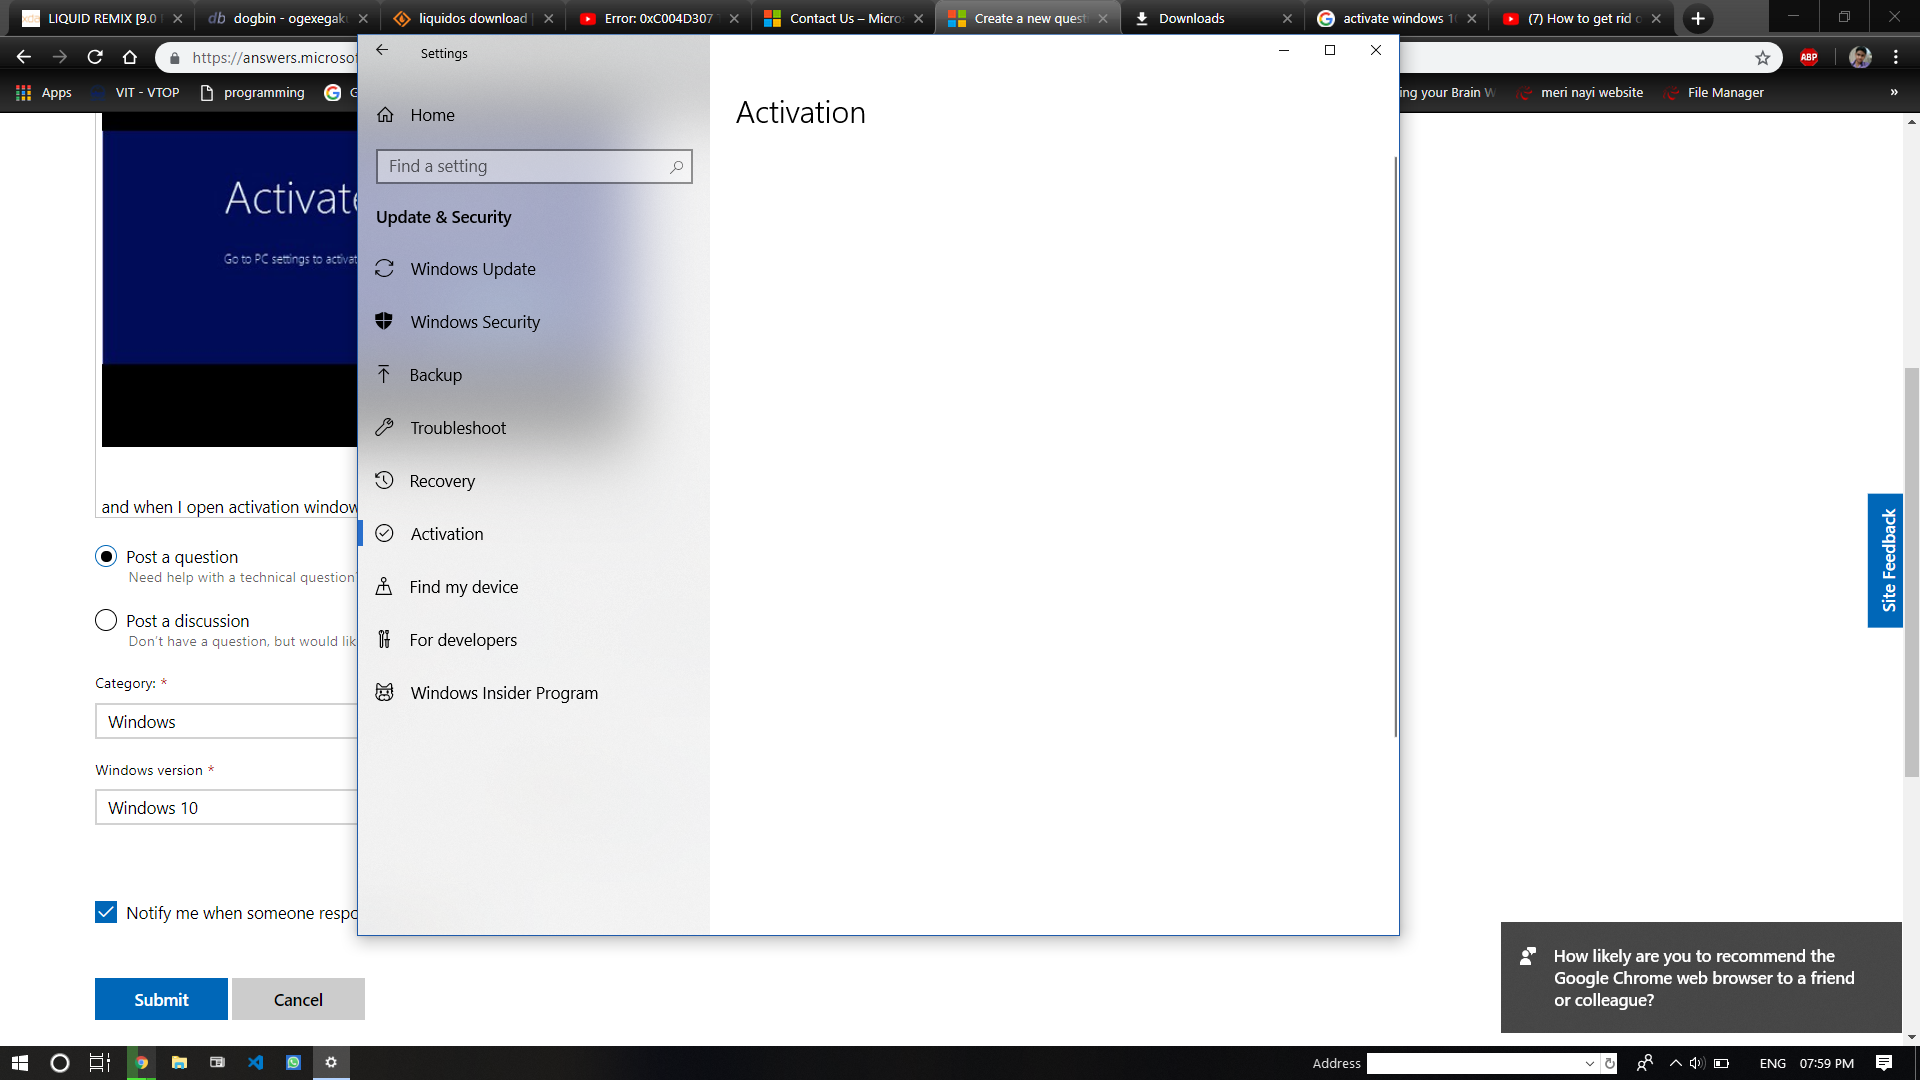Switch to Error 0xC004D307 YouTube tab
Image resolution: width=1920 pixels, height=1080 pixels.
[x=658, y=18]
